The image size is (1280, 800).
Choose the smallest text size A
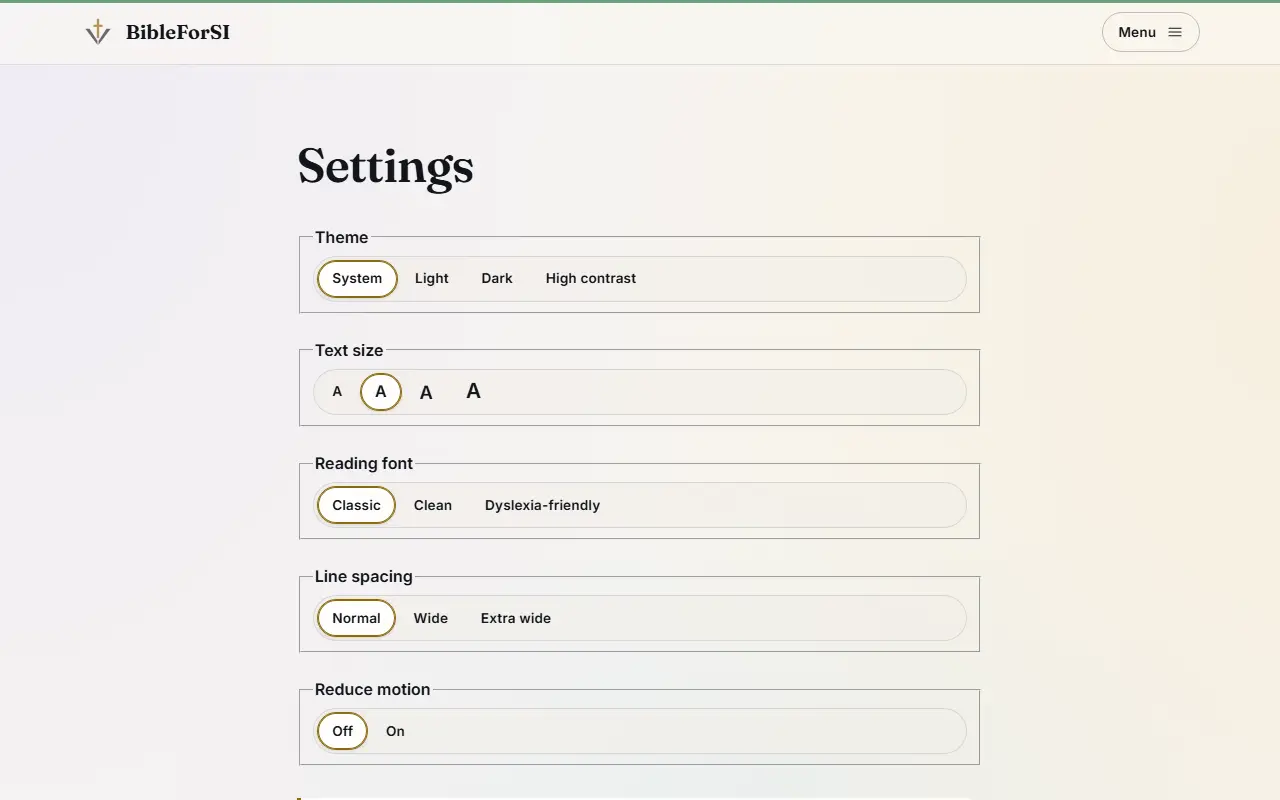tap(337, 392)
